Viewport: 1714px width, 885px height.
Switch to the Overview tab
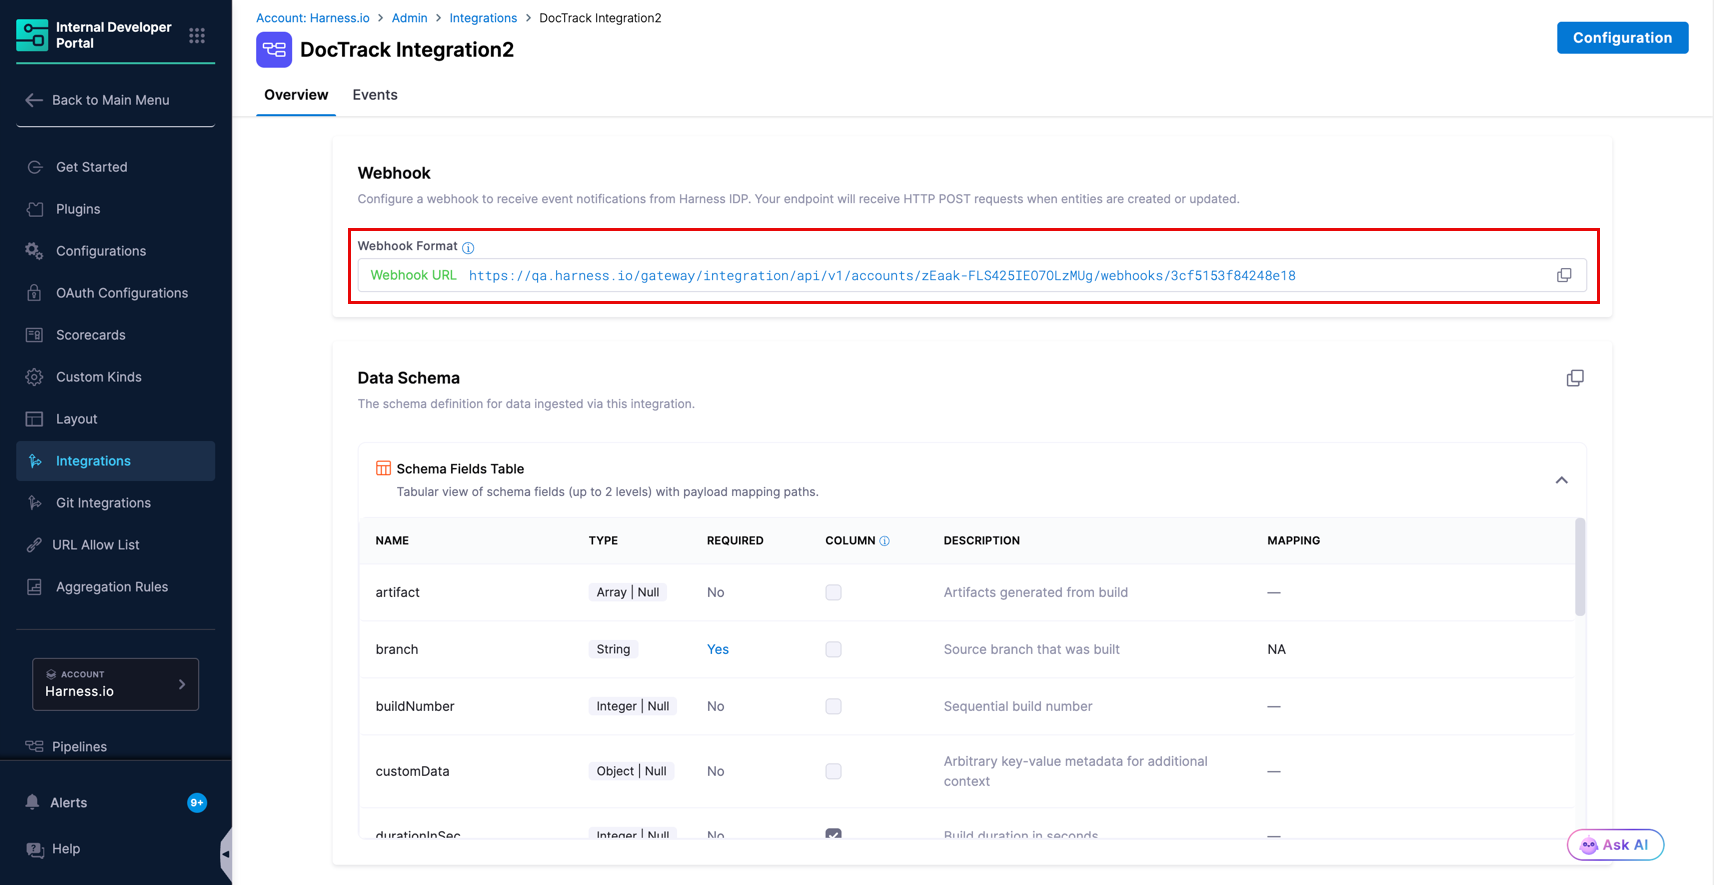click(x=296, y=95)
